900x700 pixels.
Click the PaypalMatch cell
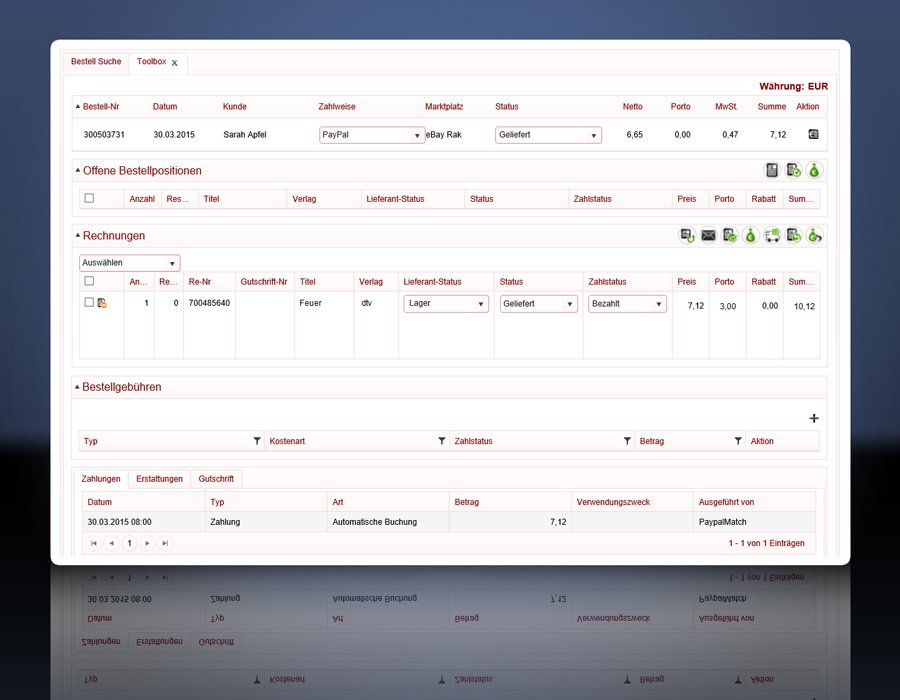click(x=723, y=522)
